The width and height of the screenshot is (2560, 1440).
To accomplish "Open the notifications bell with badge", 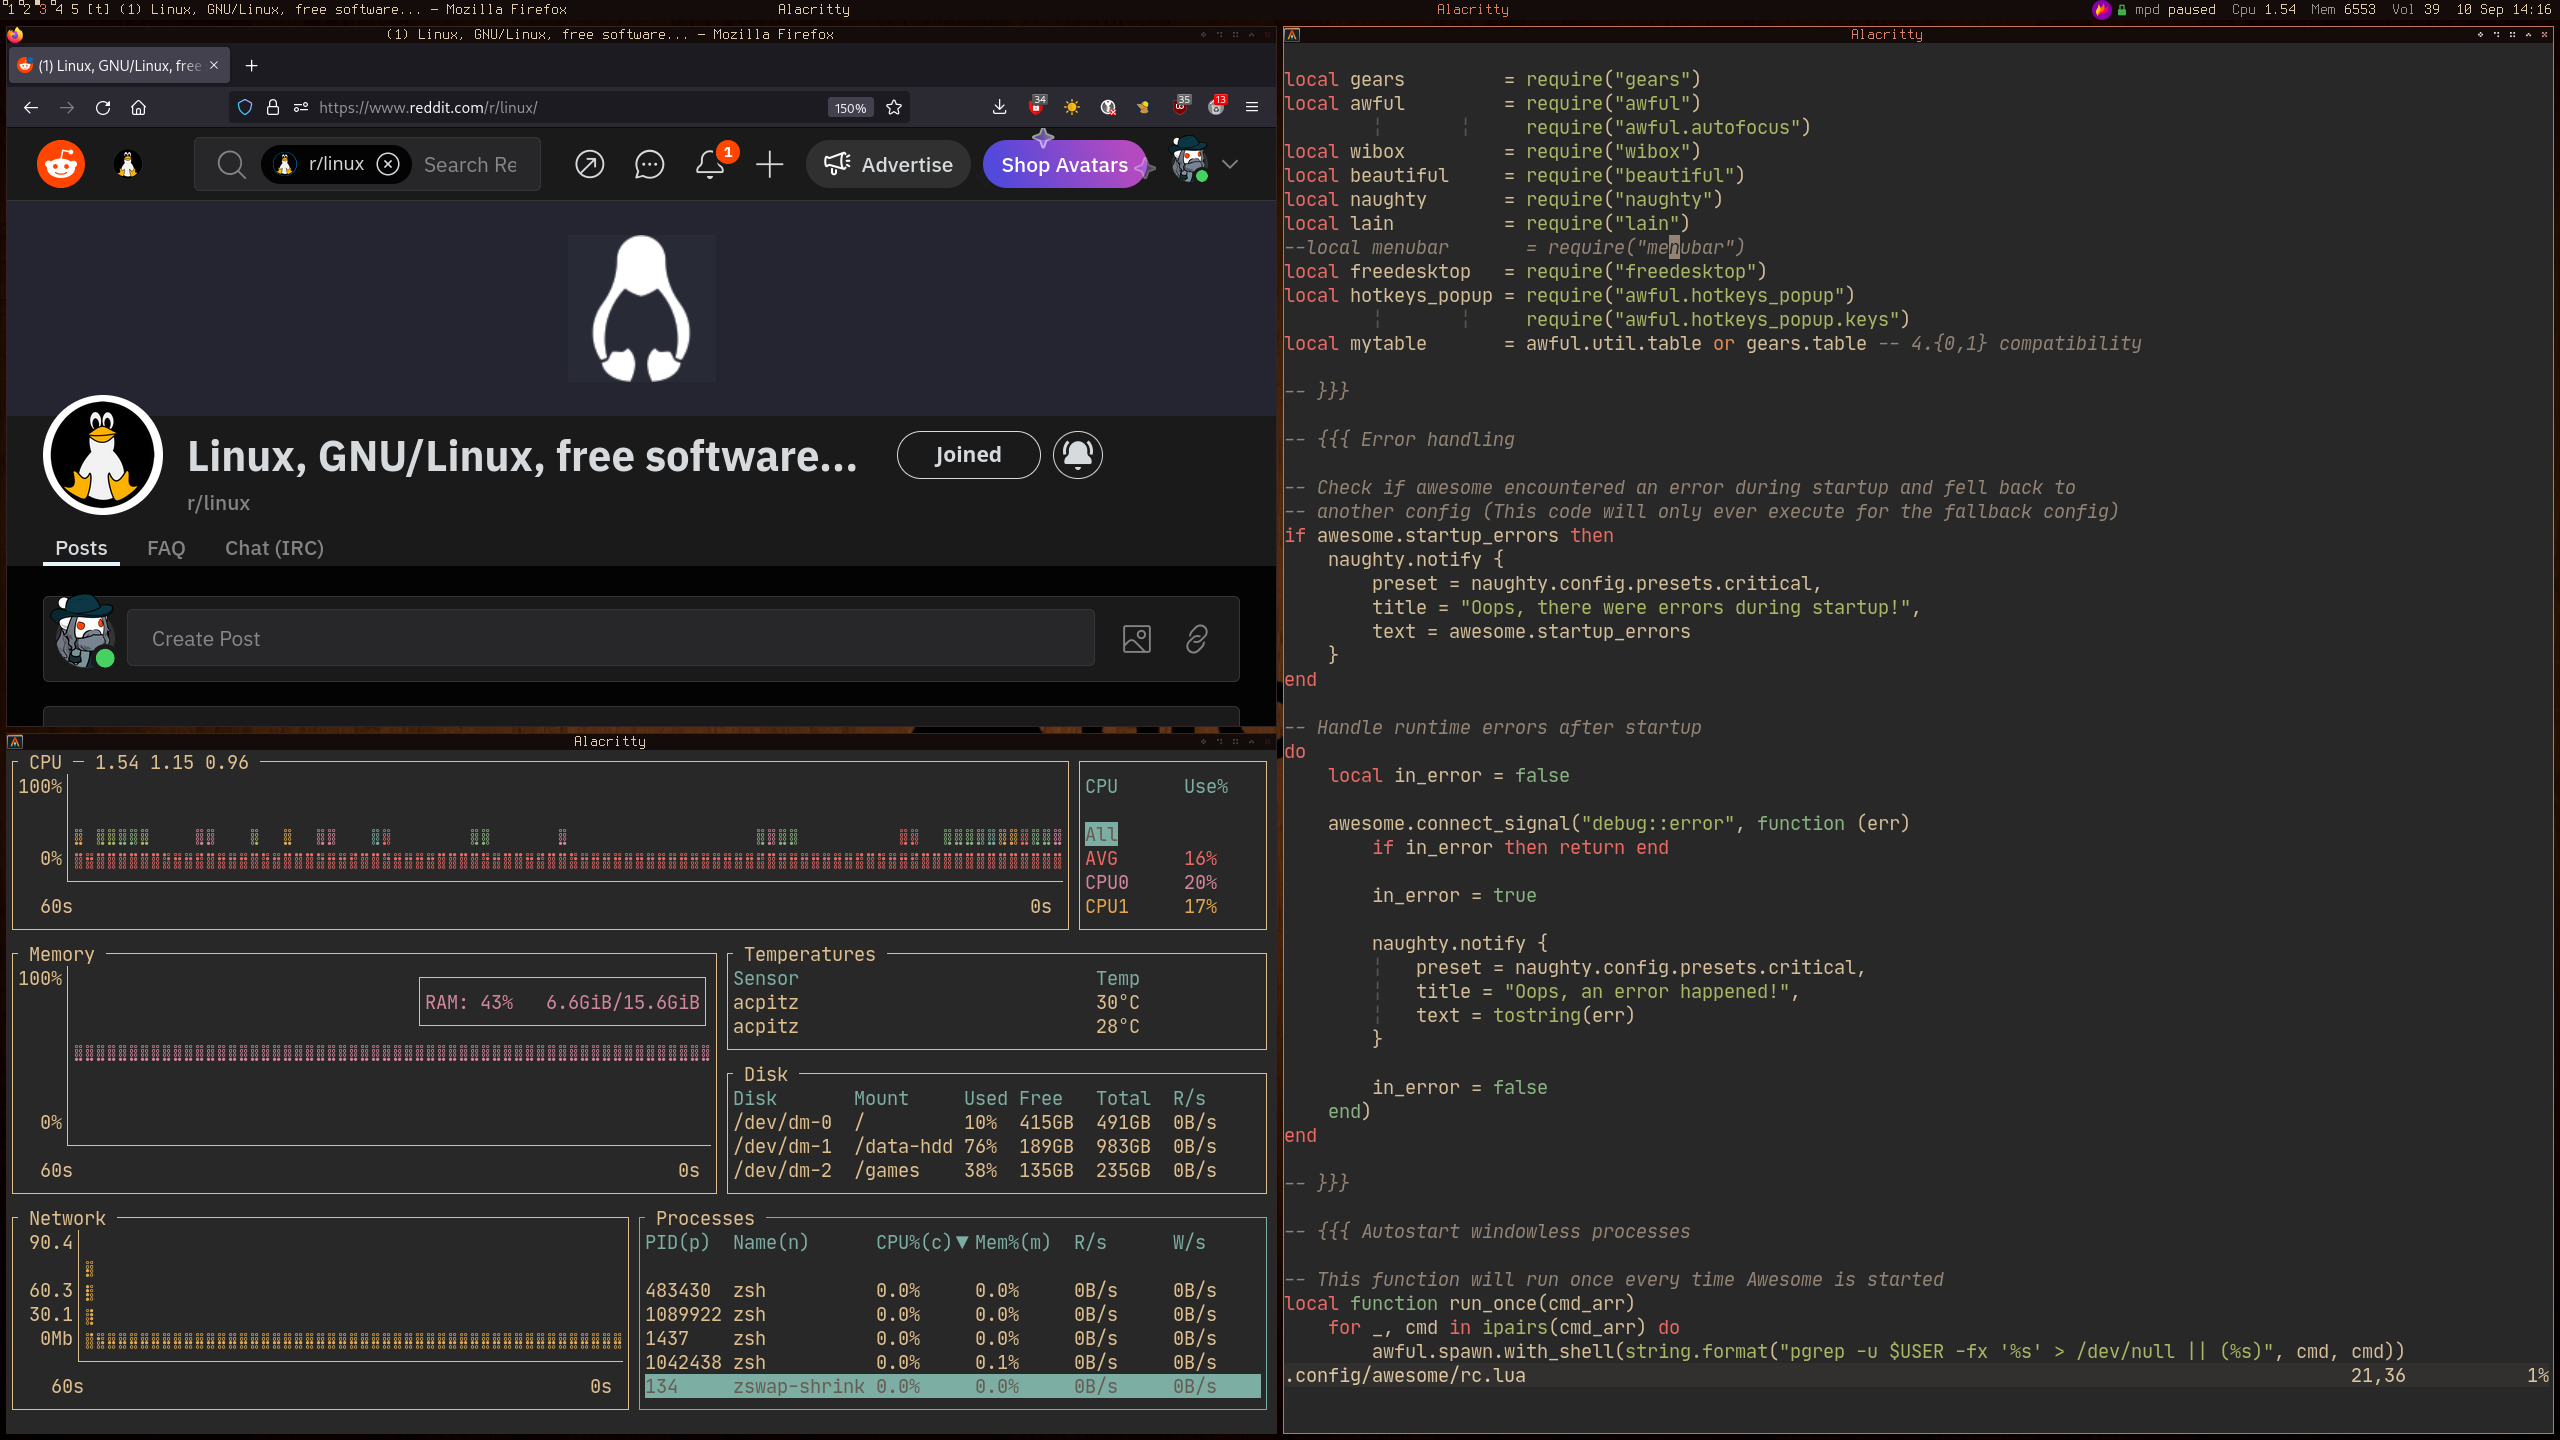I will coord(710,164).
